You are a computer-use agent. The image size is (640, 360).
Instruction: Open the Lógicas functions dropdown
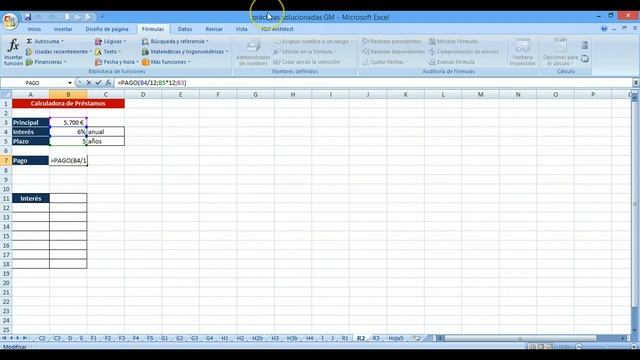[110, 41]
